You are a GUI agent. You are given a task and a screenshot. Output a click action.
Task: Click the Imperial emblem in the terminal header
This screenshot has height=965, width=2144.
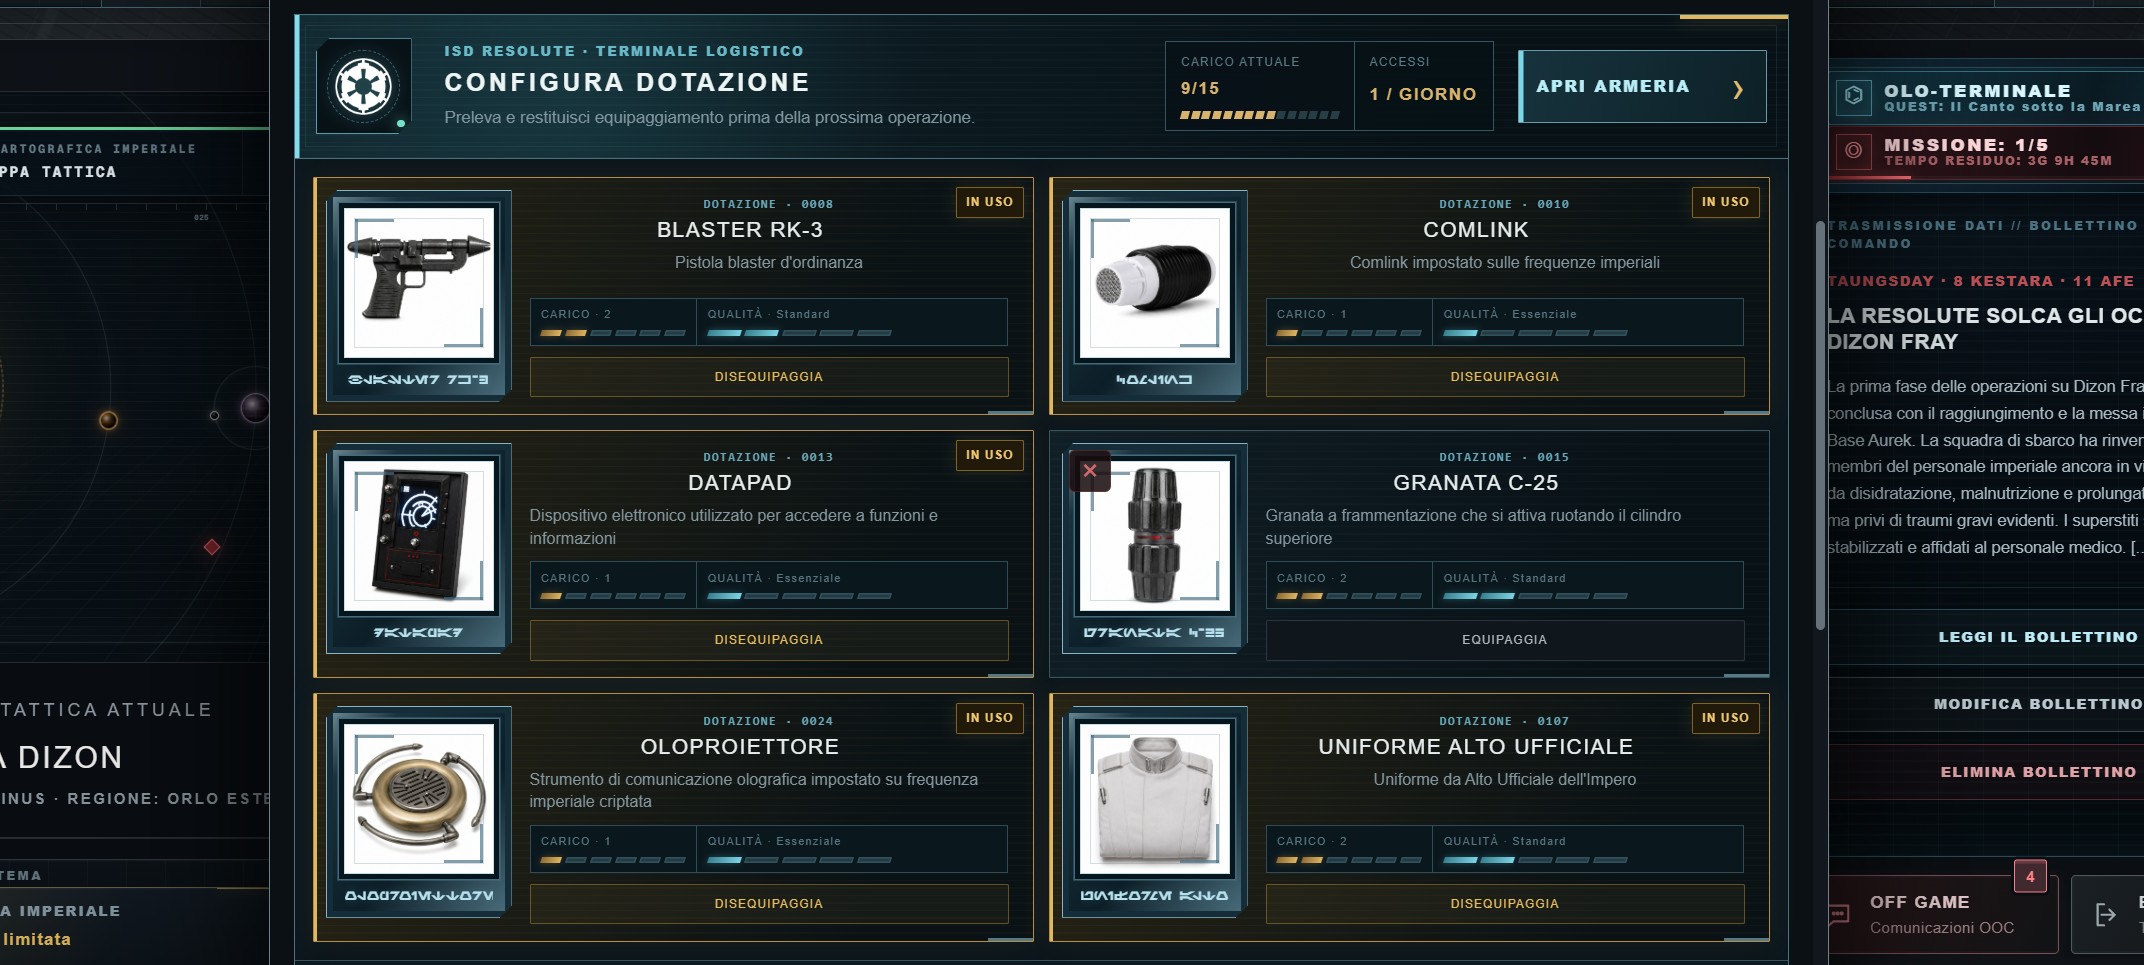click(363, 86)
